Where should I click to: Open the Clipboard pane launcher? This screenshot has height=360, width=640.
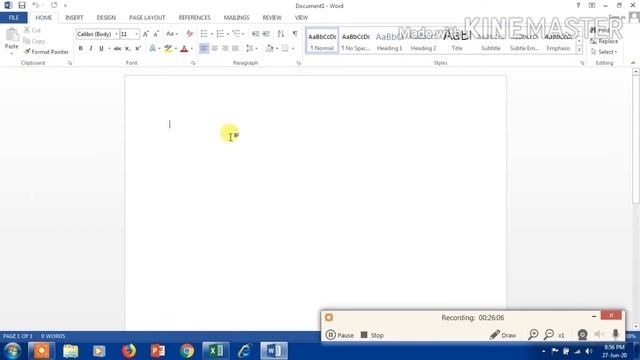(x=70, y=63)
